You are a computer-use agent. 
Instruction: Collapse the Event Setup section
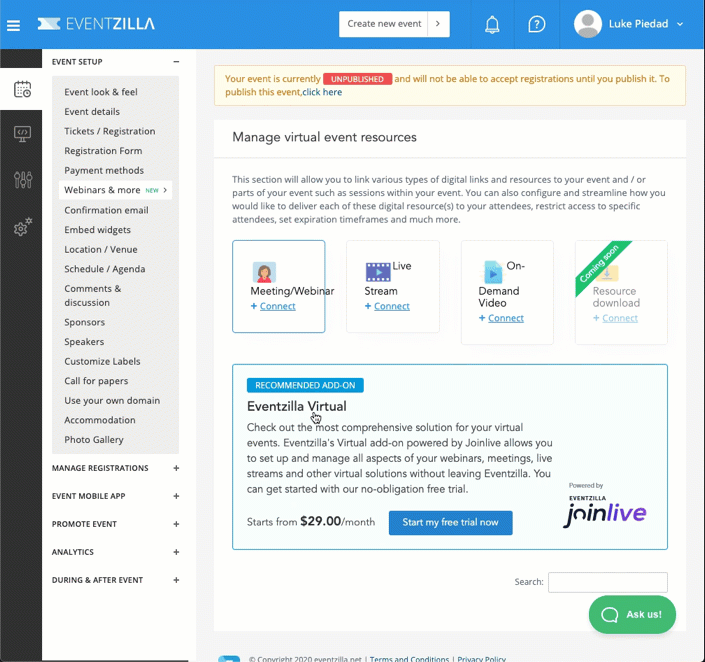pyautogui.click(x=176, y=62)
